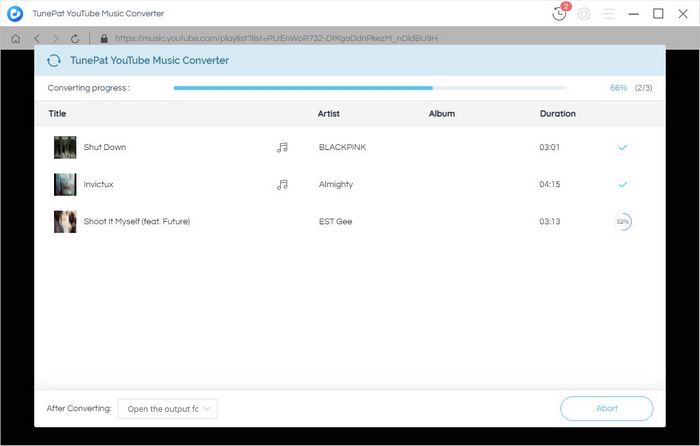The width and height of the screenshot is (700, 446).
Task: Click the After Converting label
Action: [x=79, y=408]
